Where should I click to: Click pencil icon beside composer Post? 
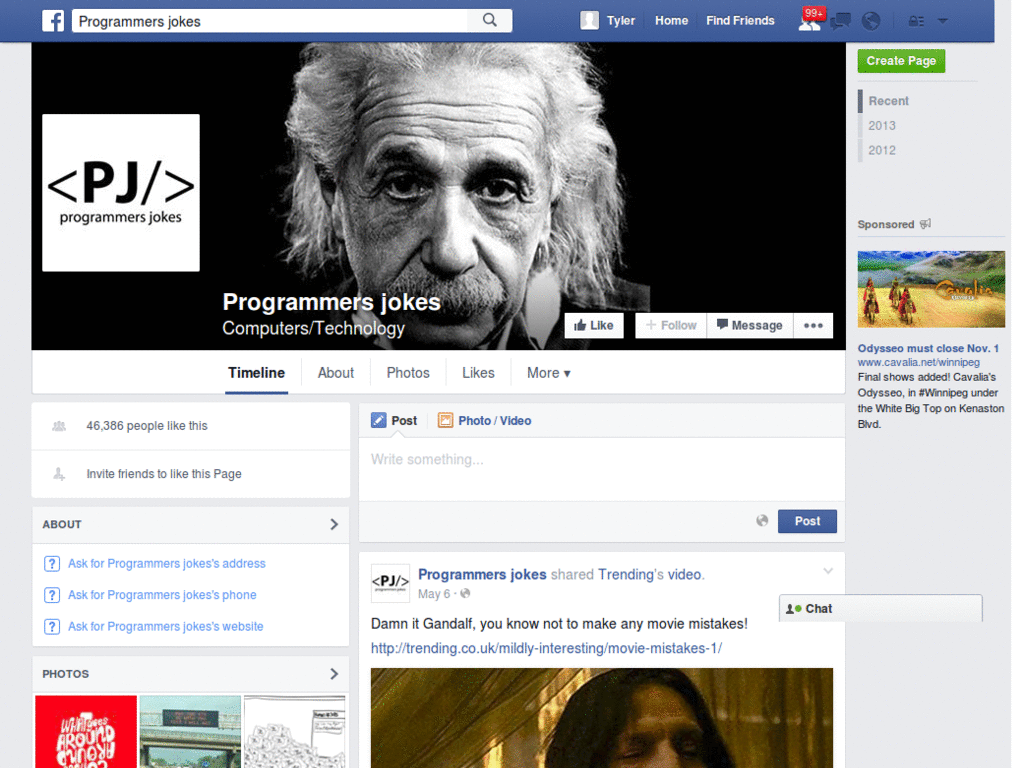point(379,420)
